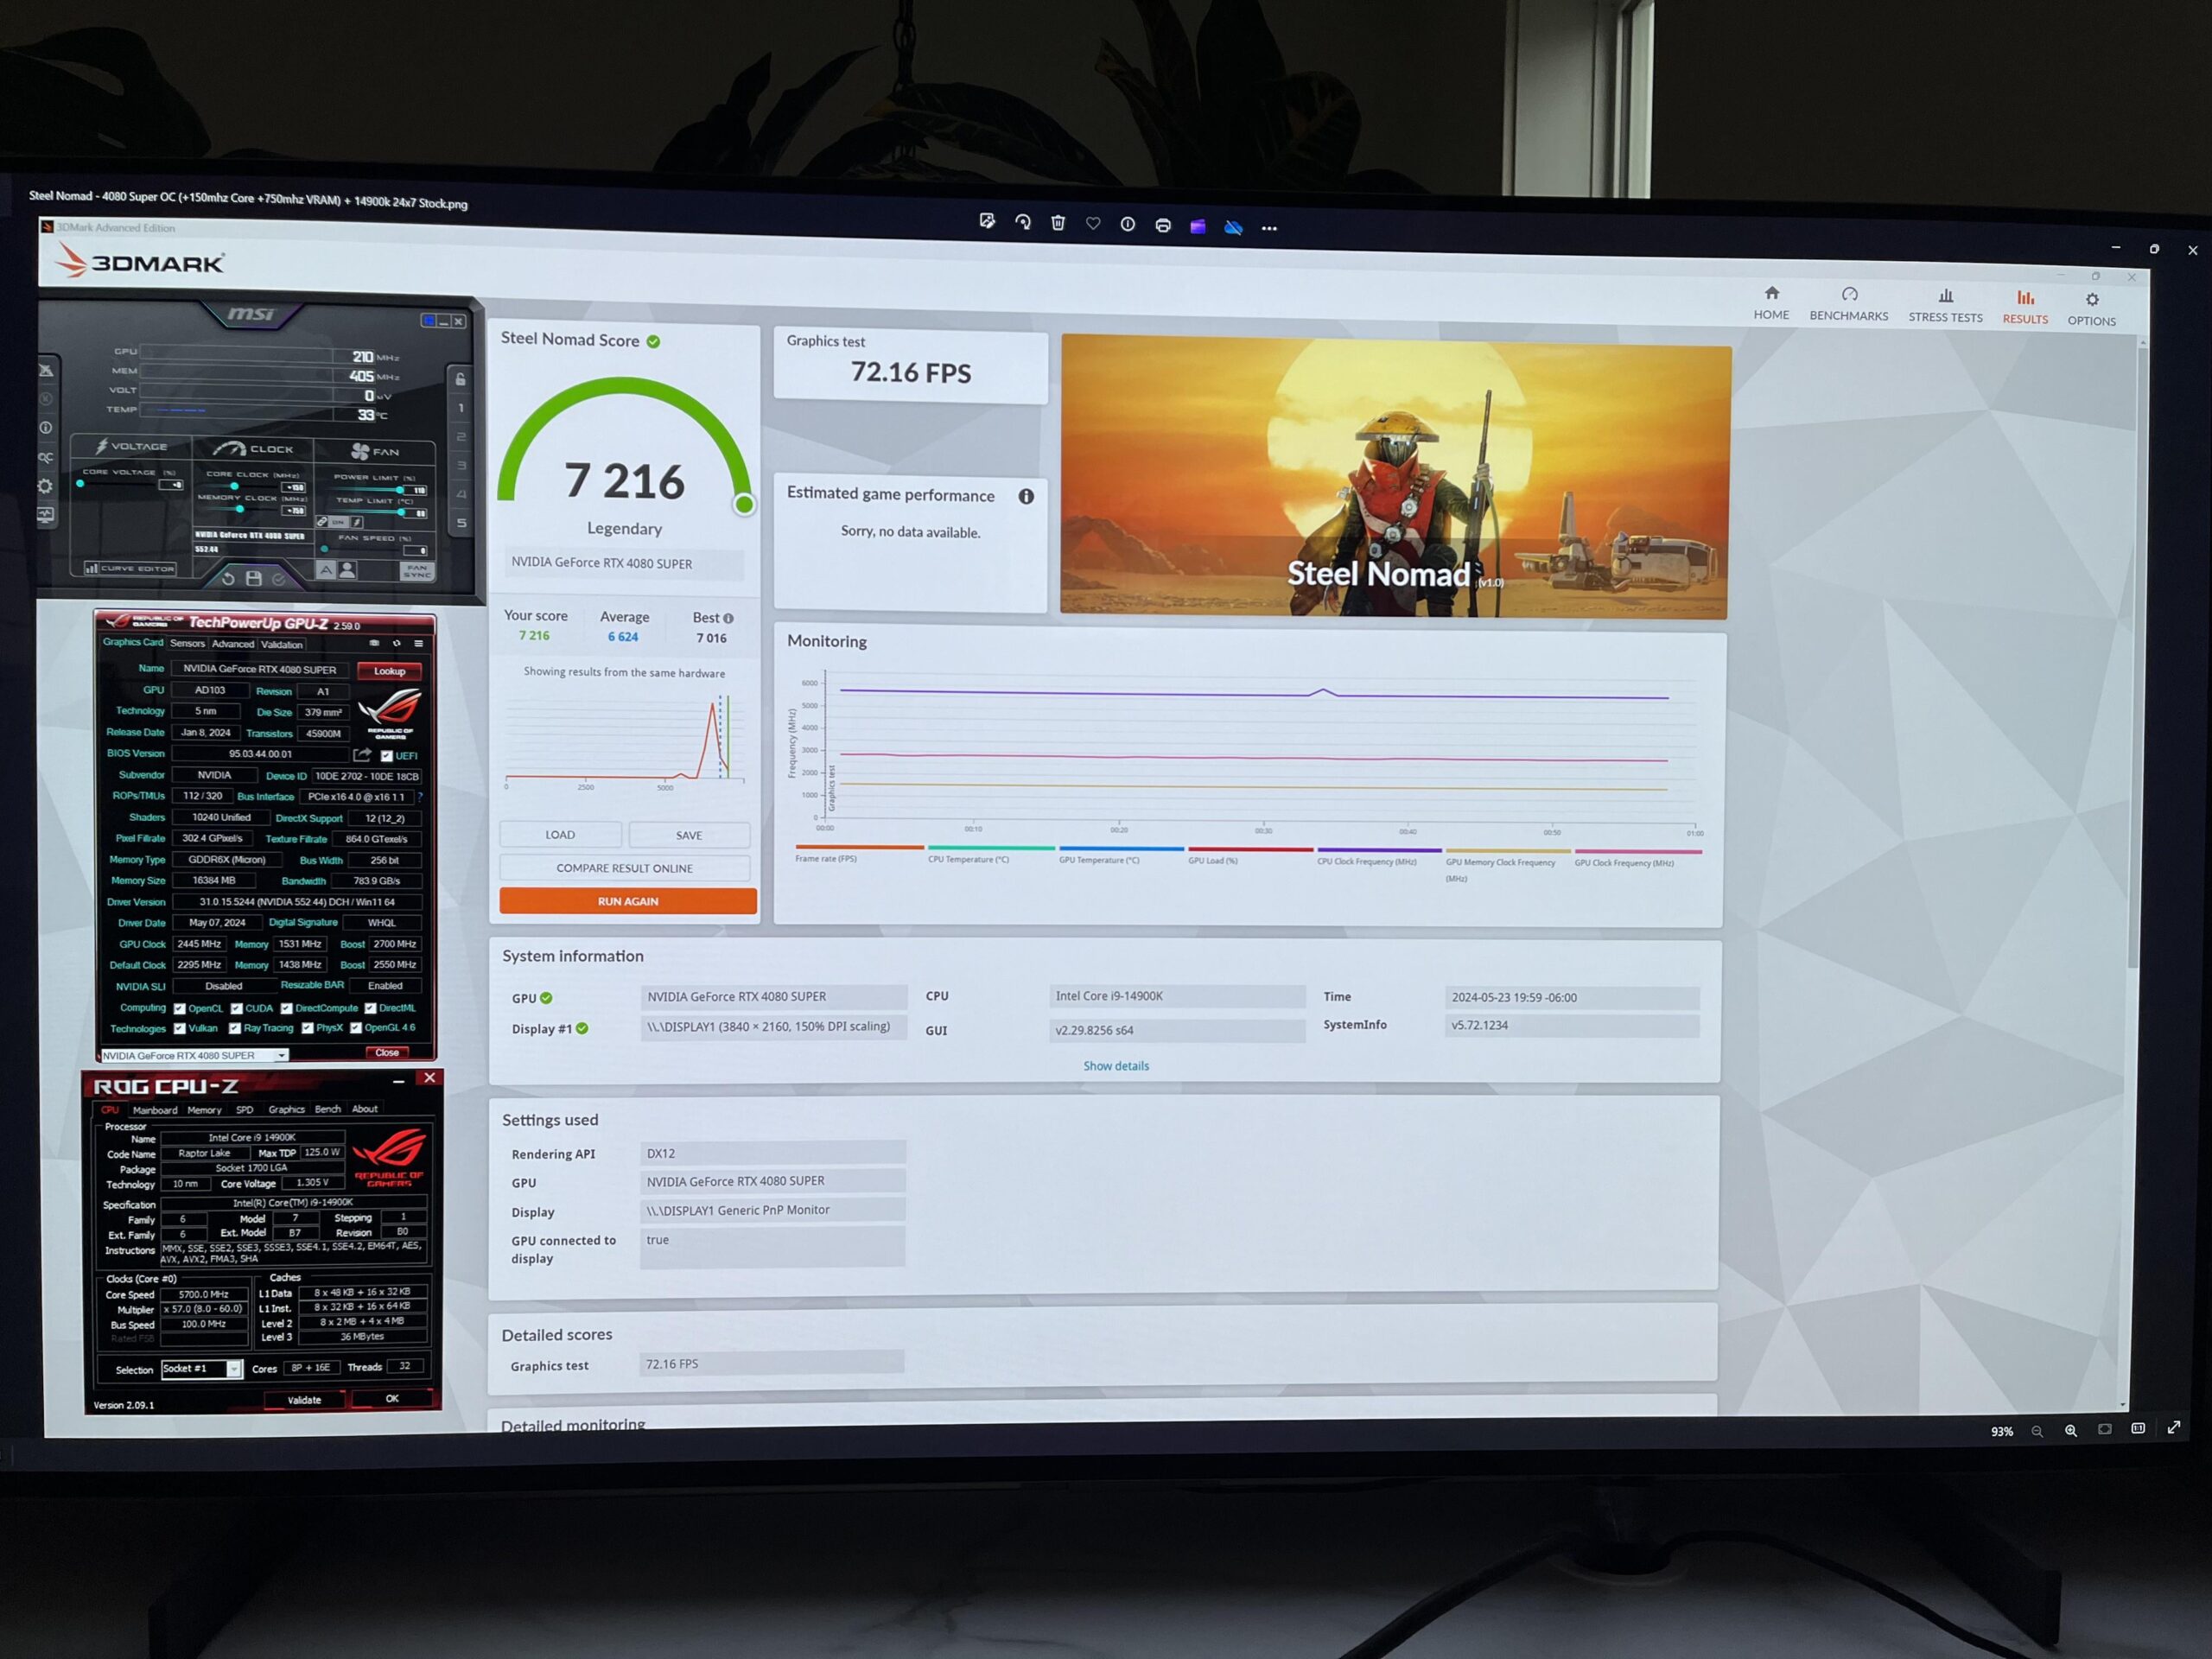Go to the HOME tab in 3DMark
This screenshot has height=1659, width=2212.
pyautogui.click(x=1771, y=303)
